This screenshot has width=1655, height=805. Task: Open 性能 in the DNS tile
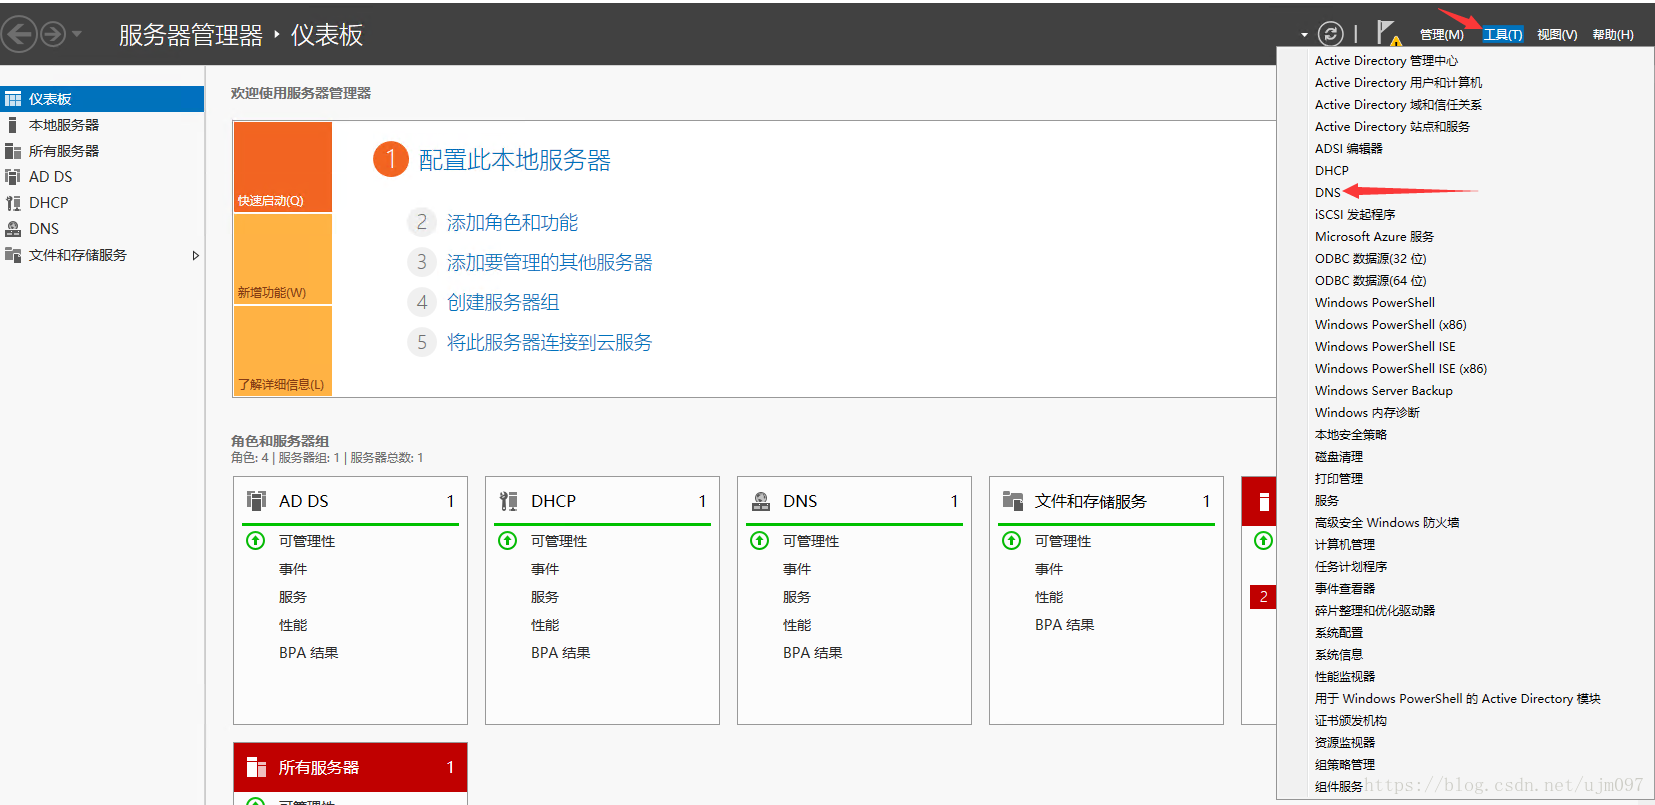tap(797, 625)
